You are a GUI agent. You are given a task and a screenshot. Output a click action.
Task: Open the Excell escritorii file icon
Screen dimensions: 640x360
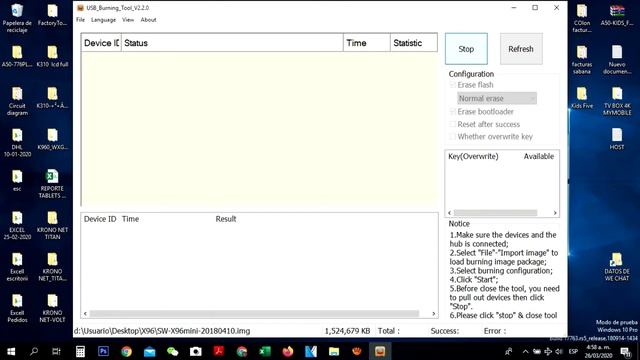17,267
